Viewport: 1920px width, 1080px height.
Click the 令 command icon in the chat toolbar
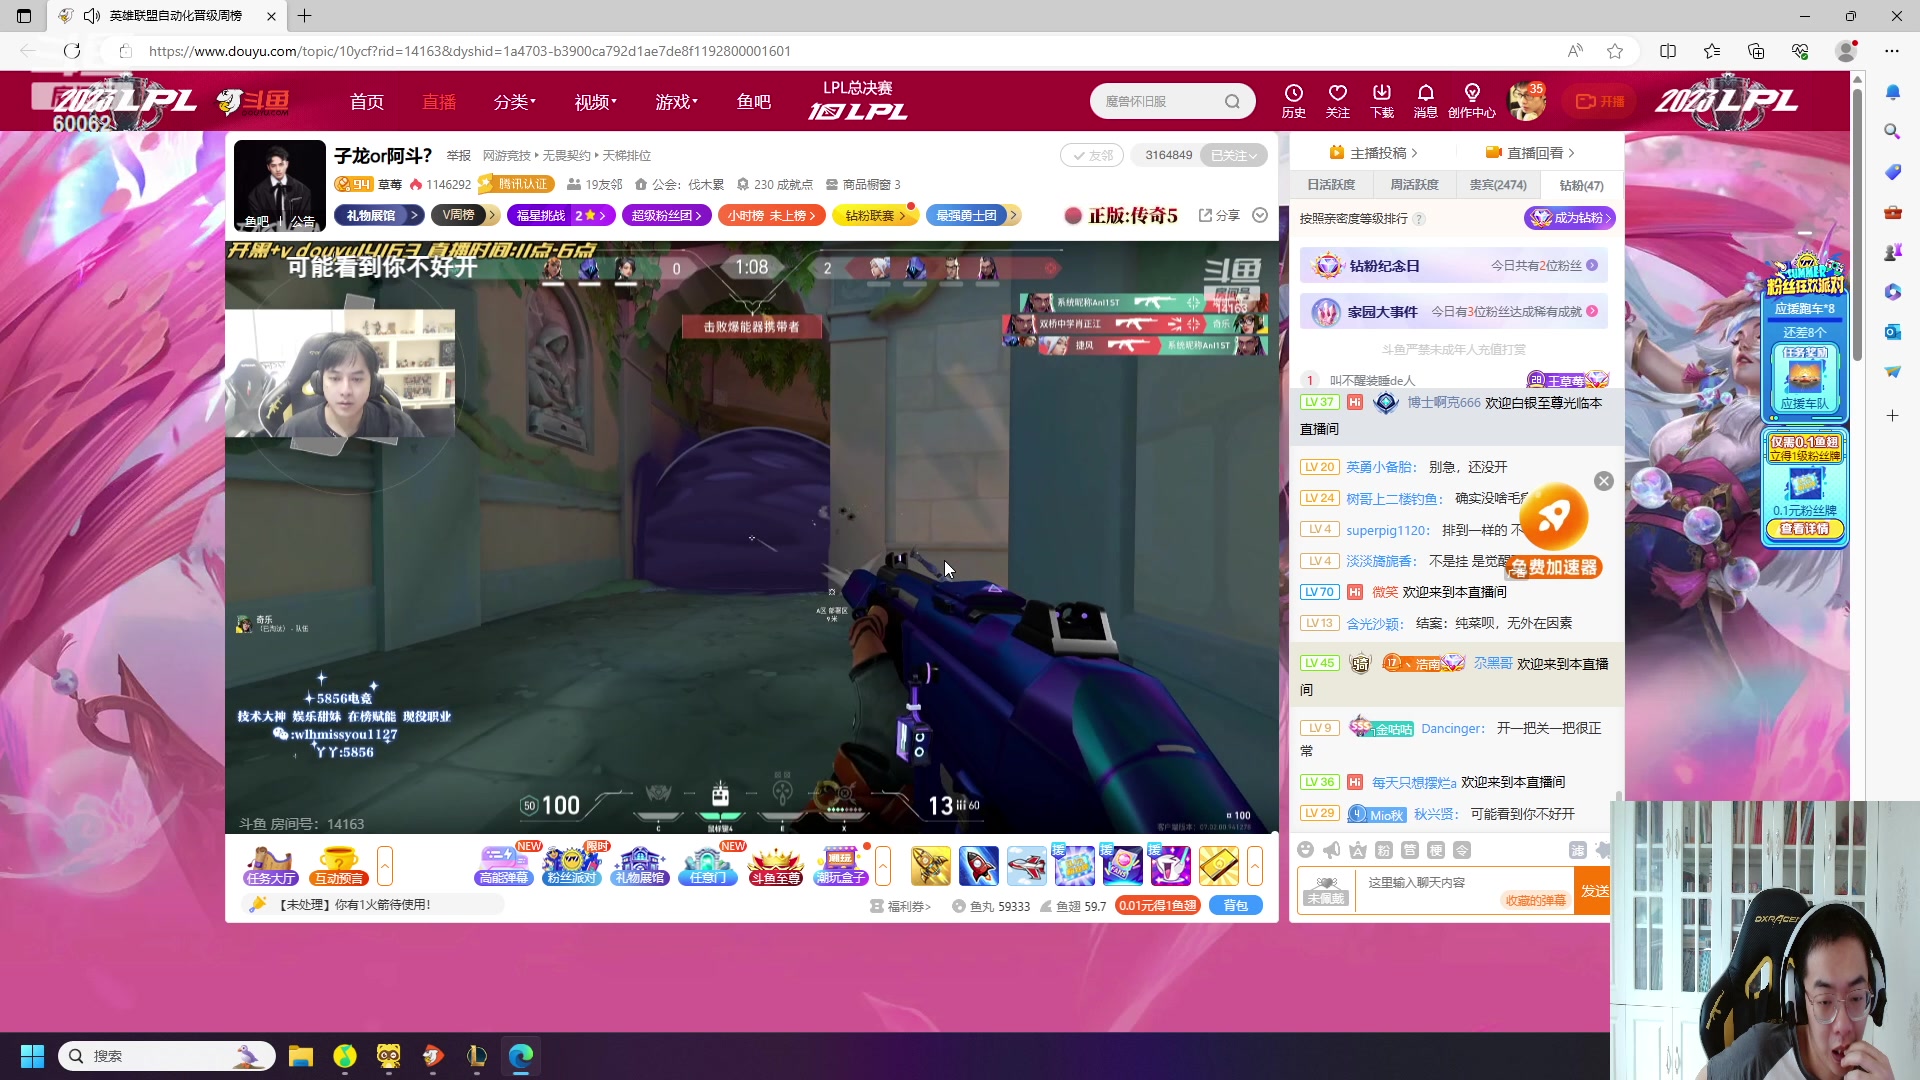click(1462, 850)
